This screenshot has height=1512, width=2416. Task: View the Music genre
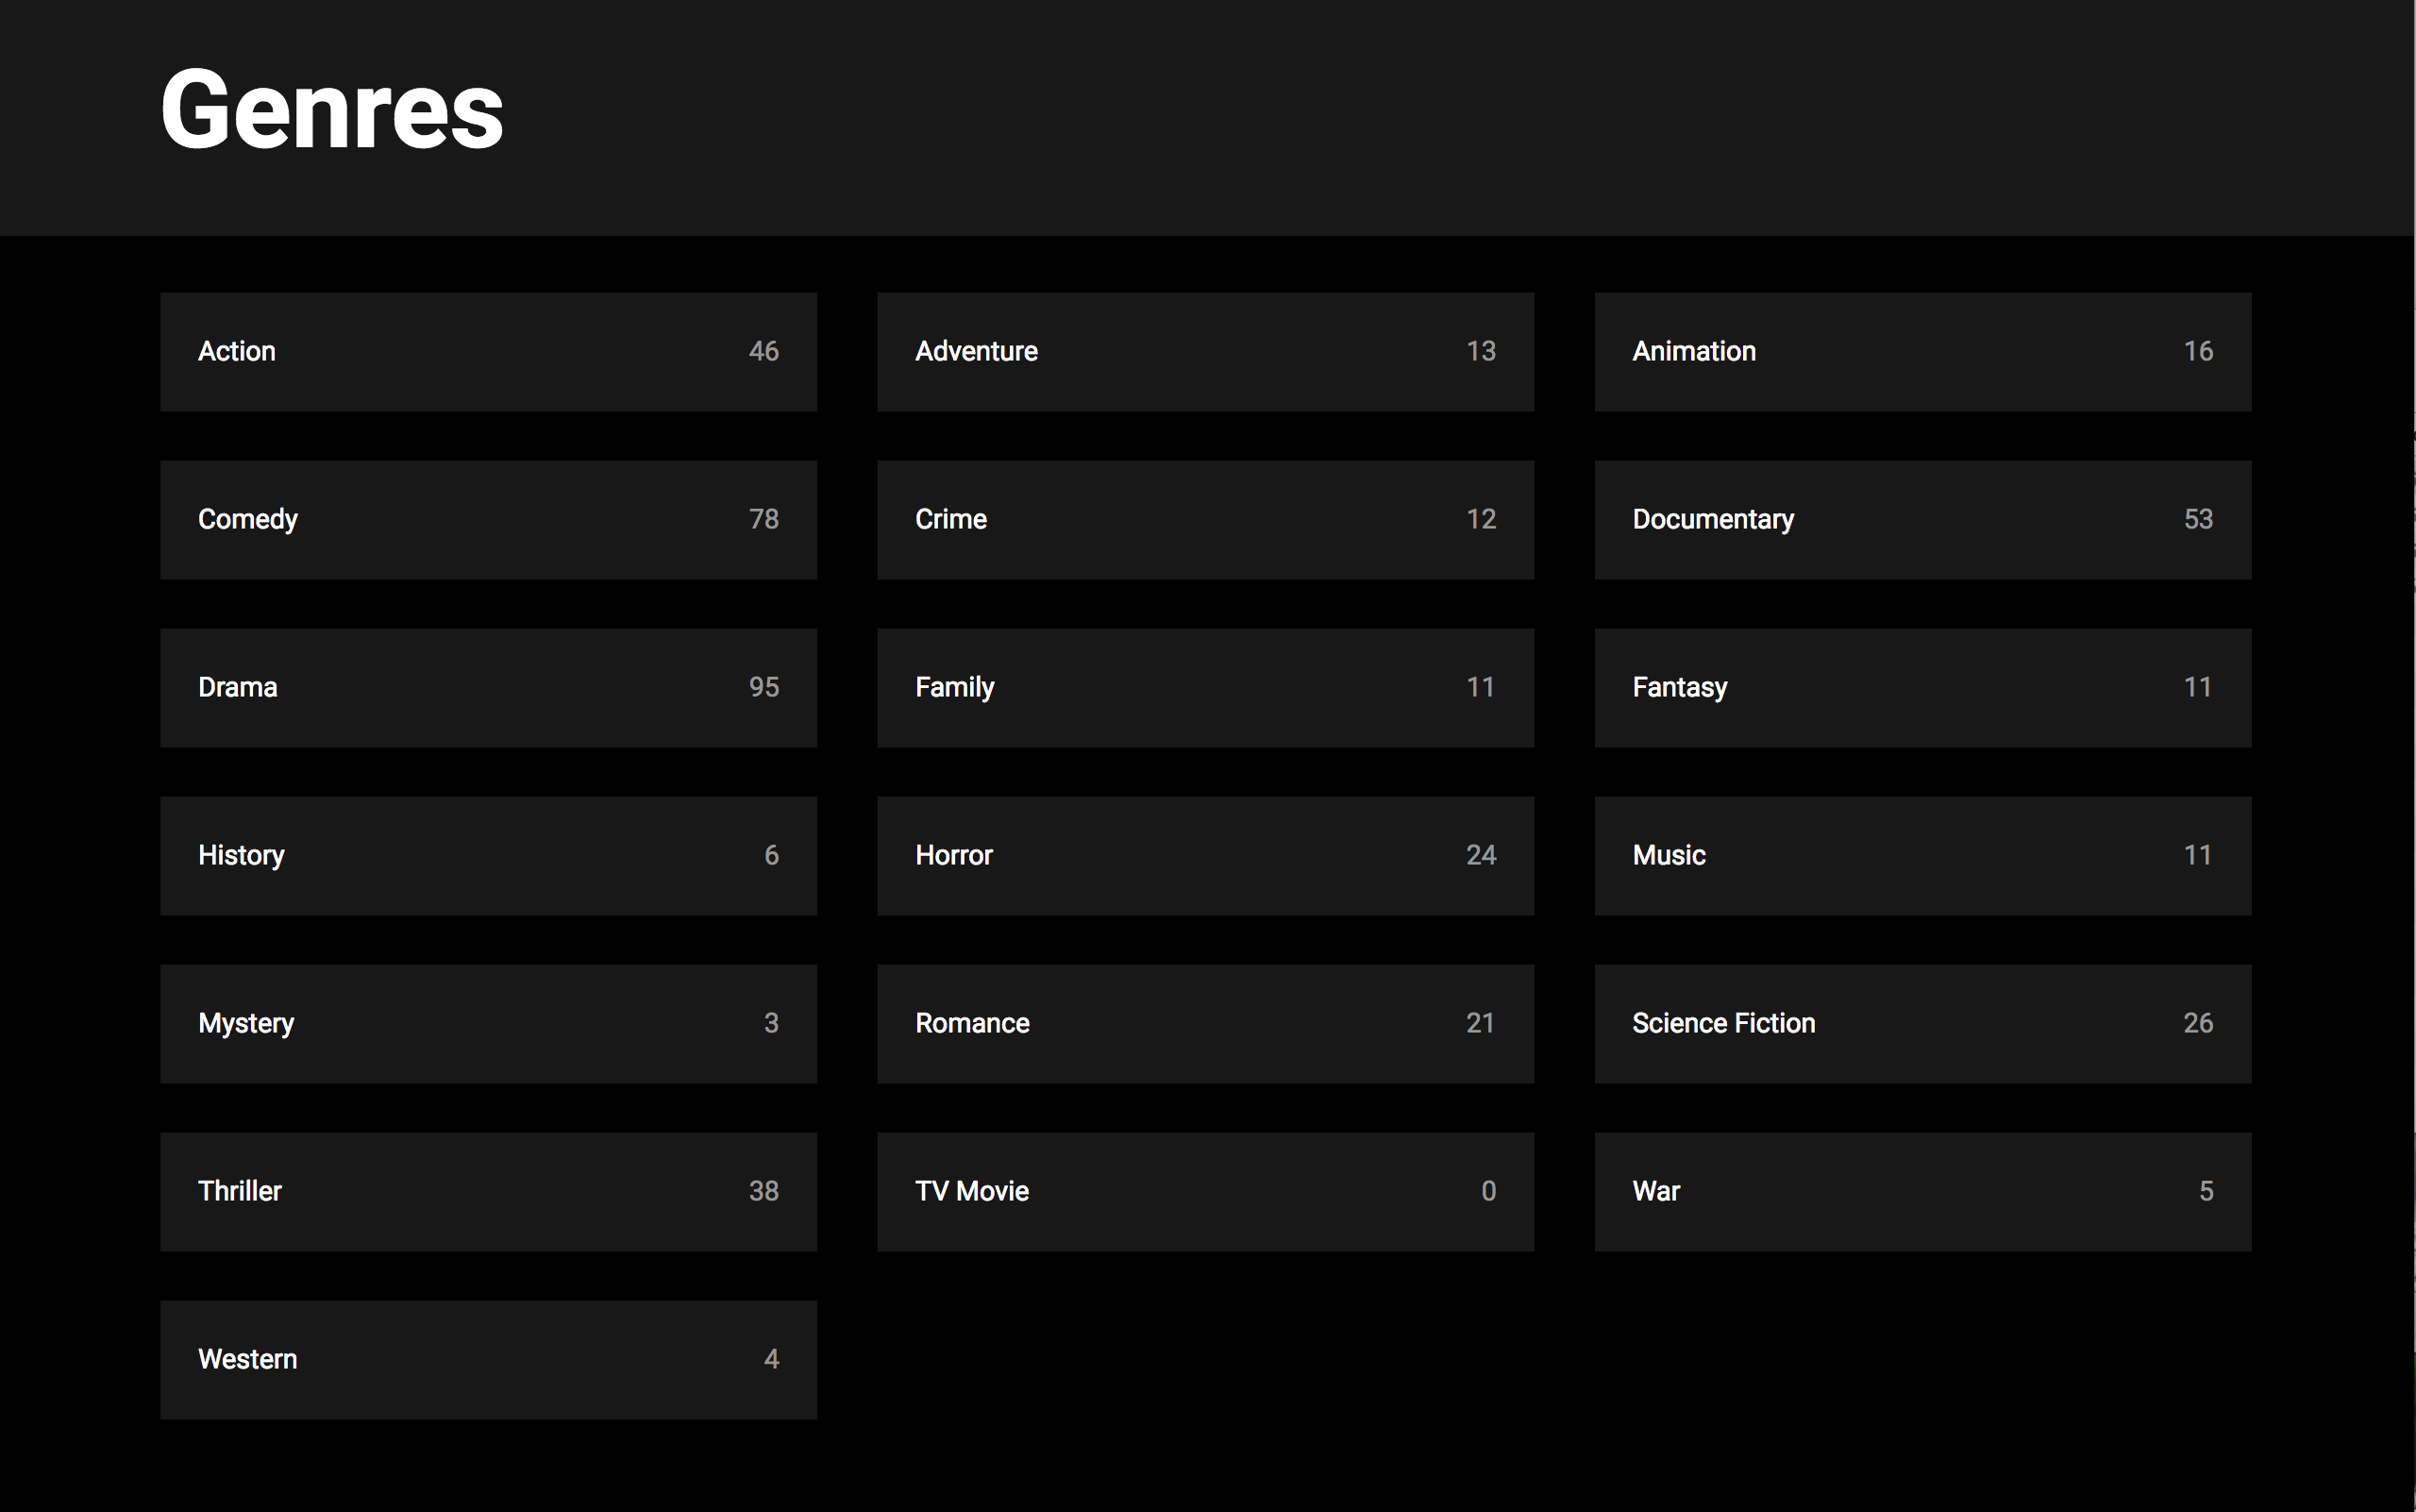[x=1923, y=856]
